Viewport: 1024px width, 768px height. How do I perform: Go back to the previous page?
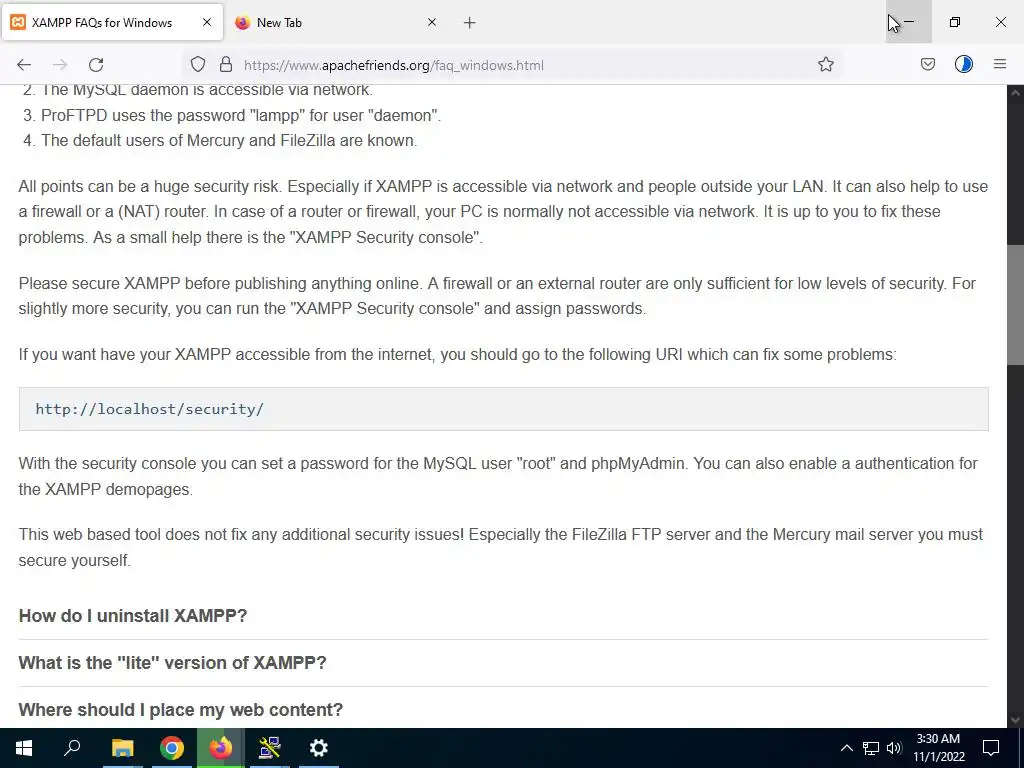point(24,65)
